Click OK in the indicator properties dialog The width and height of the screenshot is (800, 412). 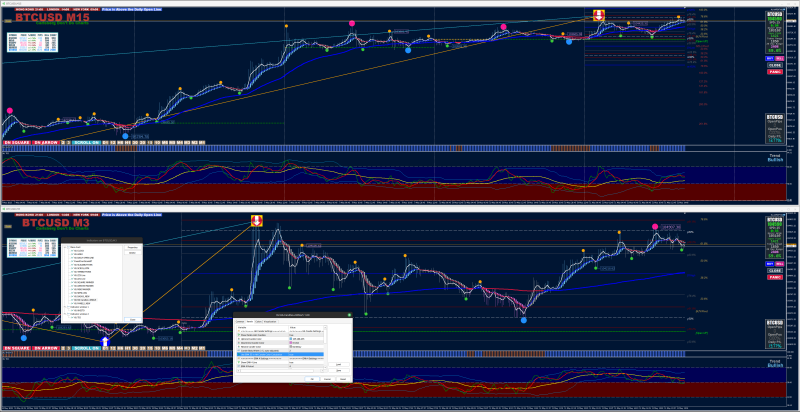[312, 379]
